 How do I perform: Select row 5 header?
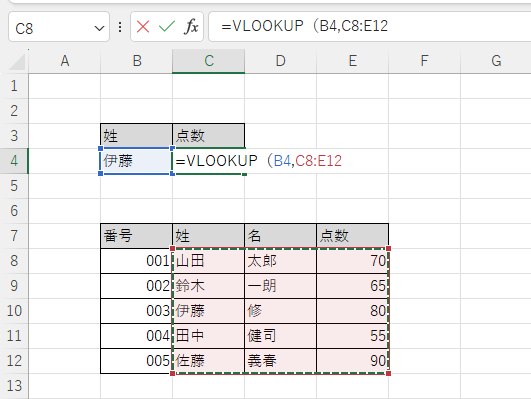(14, 186)
